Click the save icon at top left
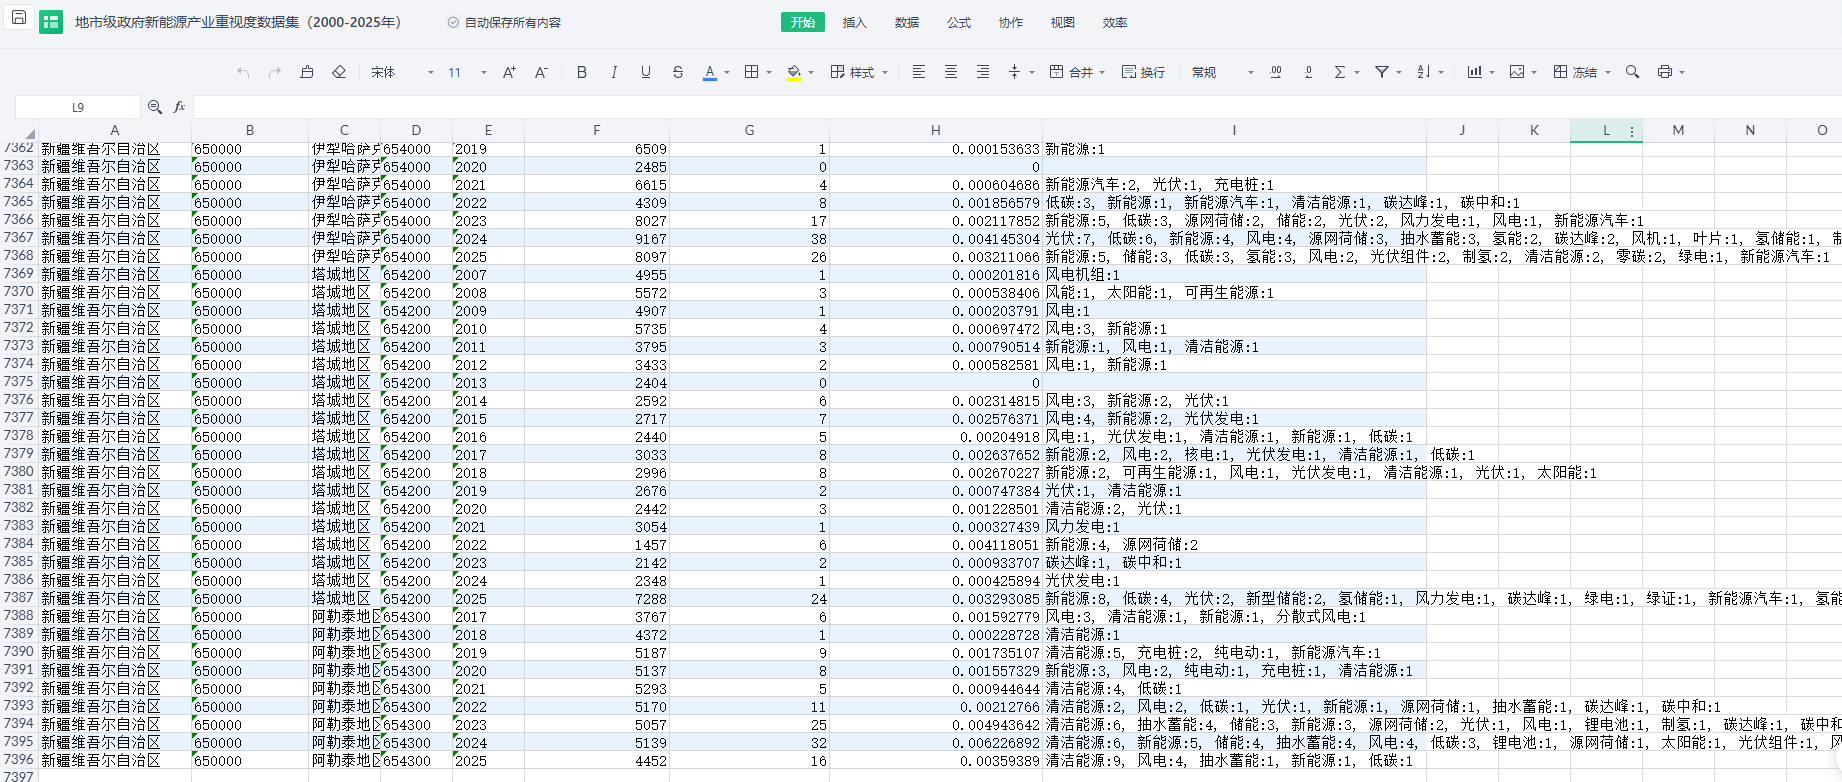This screenshot has width=1842, height=782. click(18, 18)
